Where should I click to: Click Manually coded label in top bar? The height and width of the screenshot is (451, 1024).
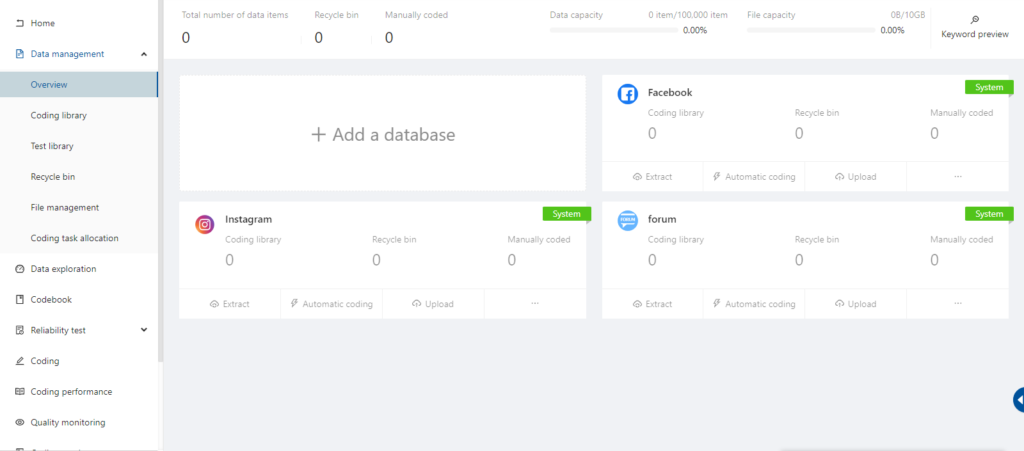pyautogui.click(x=417, y=14)
